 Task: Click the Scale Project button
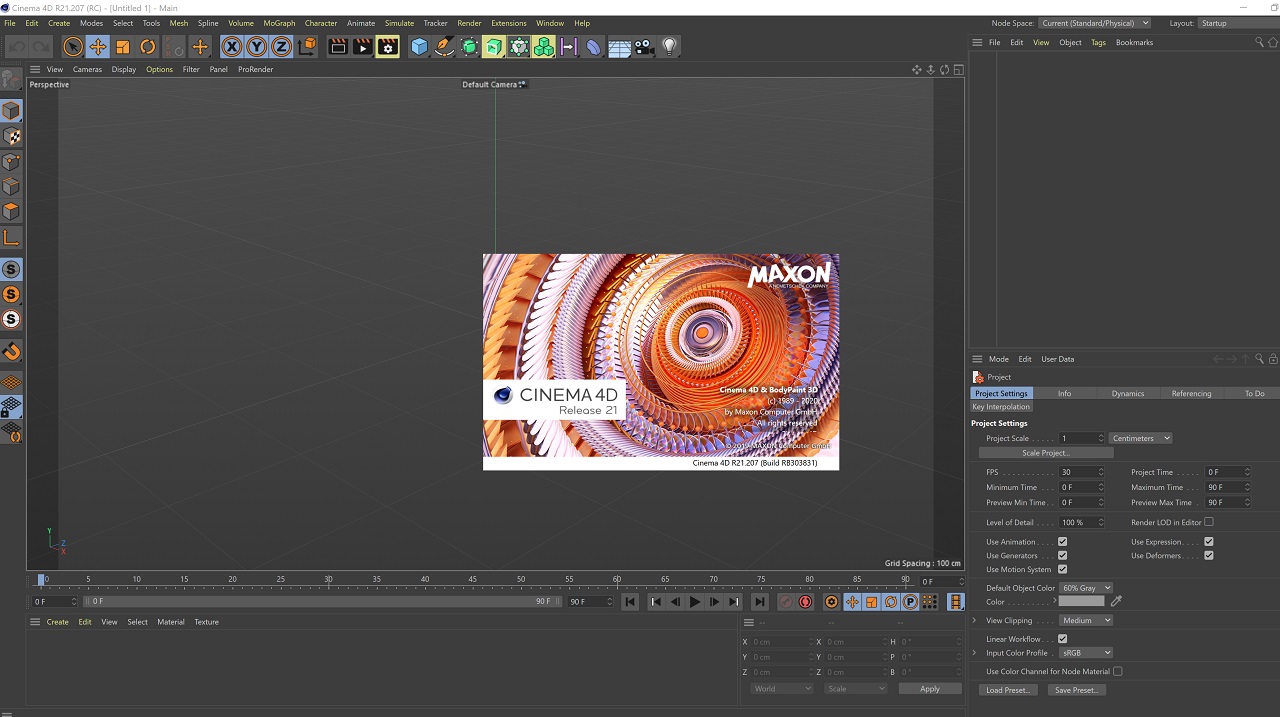tap(1045, 453)
